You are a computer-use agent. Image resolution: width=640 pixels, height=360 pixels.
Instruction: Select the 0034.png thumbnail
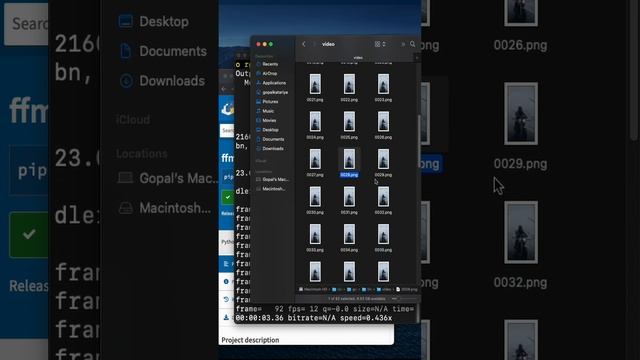pos(349,234)
